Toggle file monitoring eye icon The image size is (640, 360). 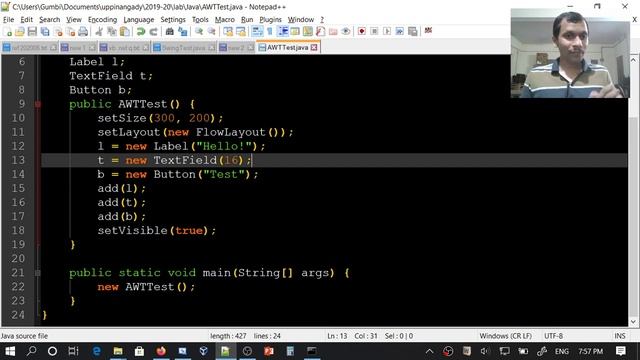click(346, 31)
